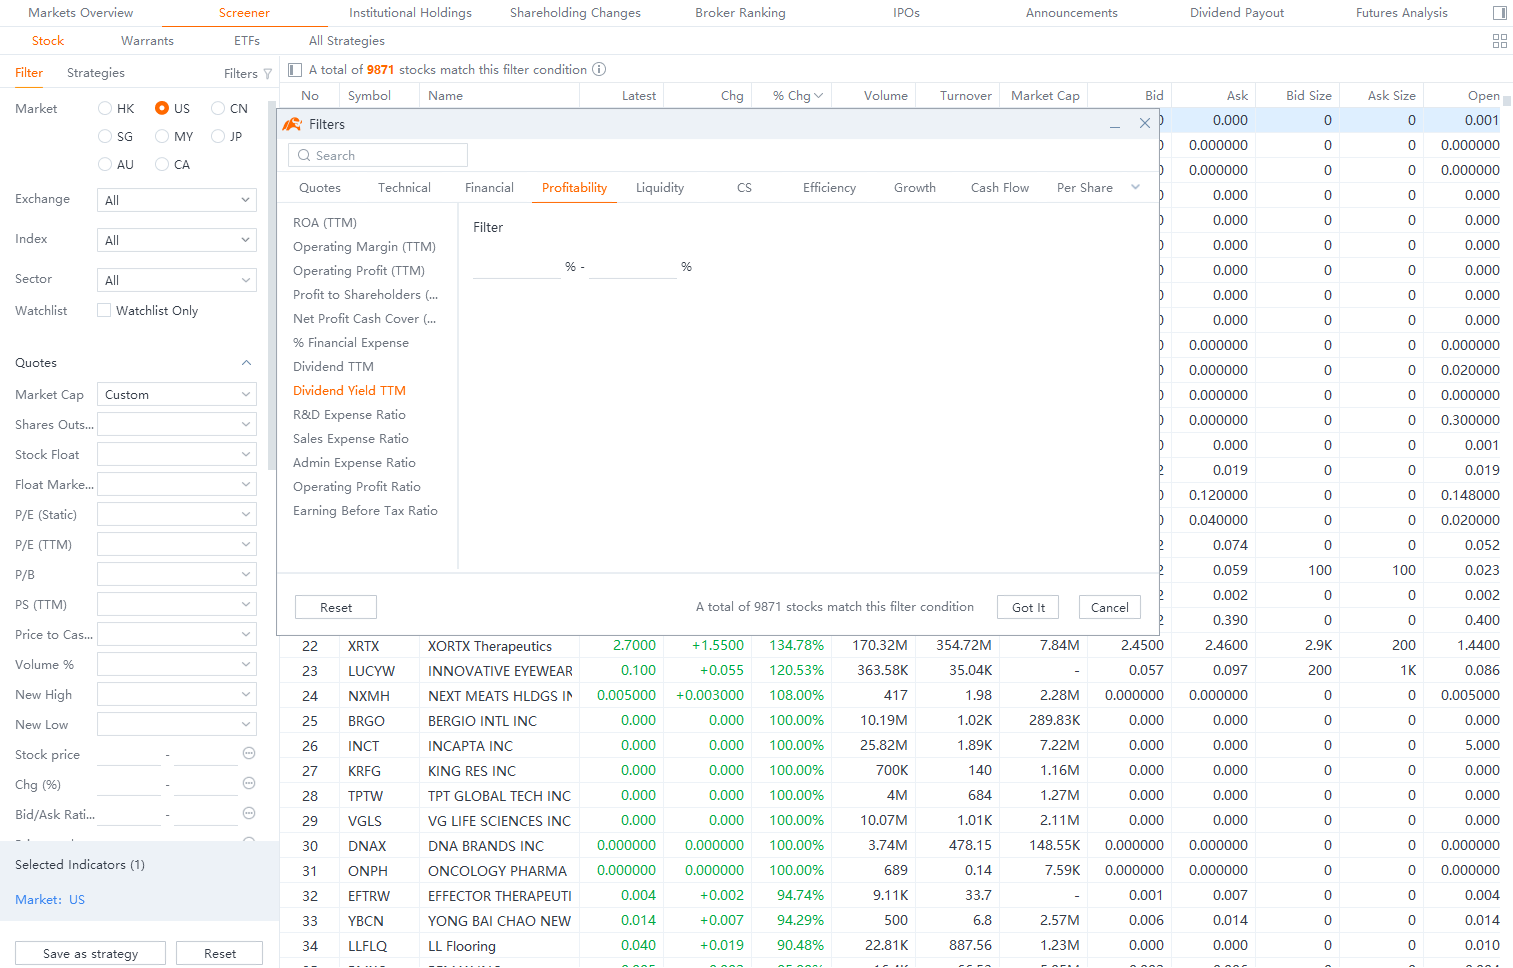
Task: Select the HK market radio button
Action: coord(105,108)
